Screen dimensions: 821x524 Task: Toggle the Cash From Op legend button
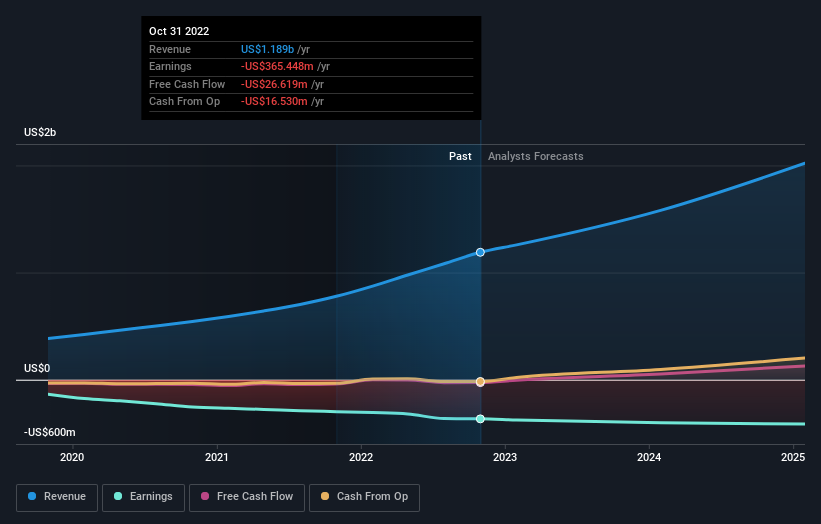point(364,497)
